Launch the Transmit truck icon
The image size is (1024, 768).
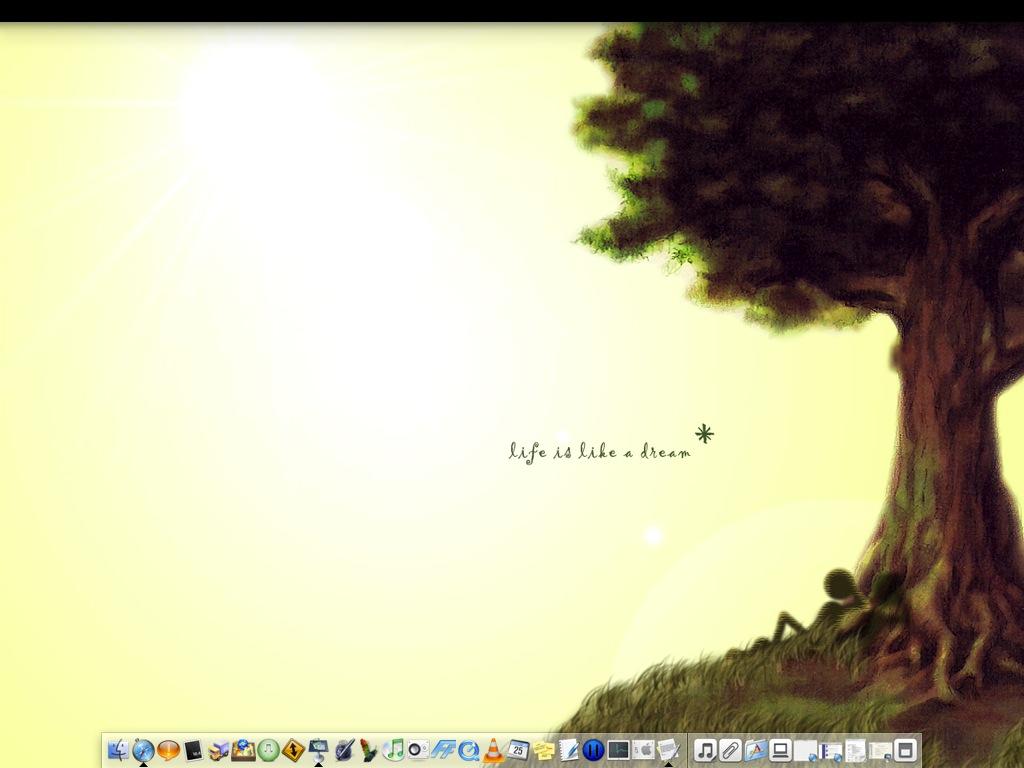point(218,750)
